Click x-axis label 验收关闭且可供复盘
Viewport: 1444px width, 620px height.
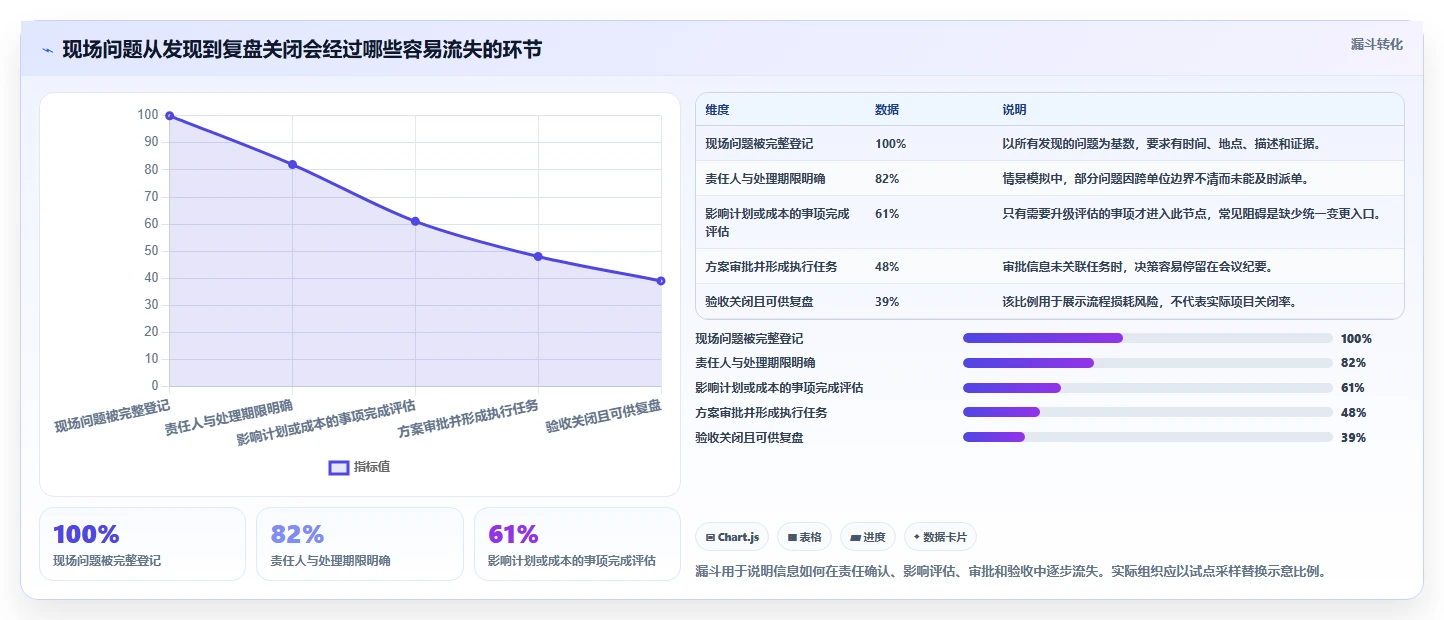point(603,415)
